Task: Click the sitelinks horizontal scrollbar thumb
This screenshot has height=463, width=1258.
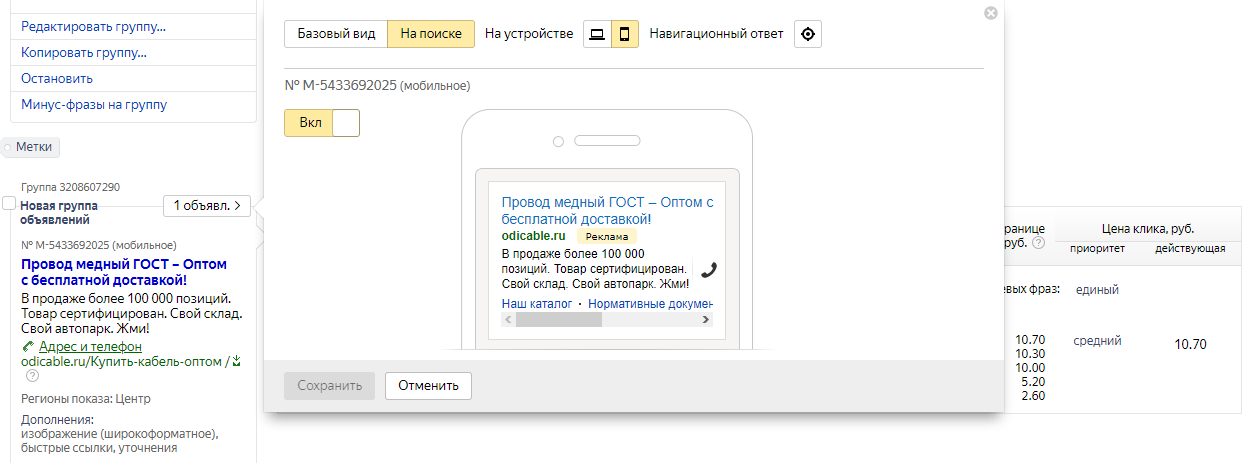Action: click(x=559, y=320)
